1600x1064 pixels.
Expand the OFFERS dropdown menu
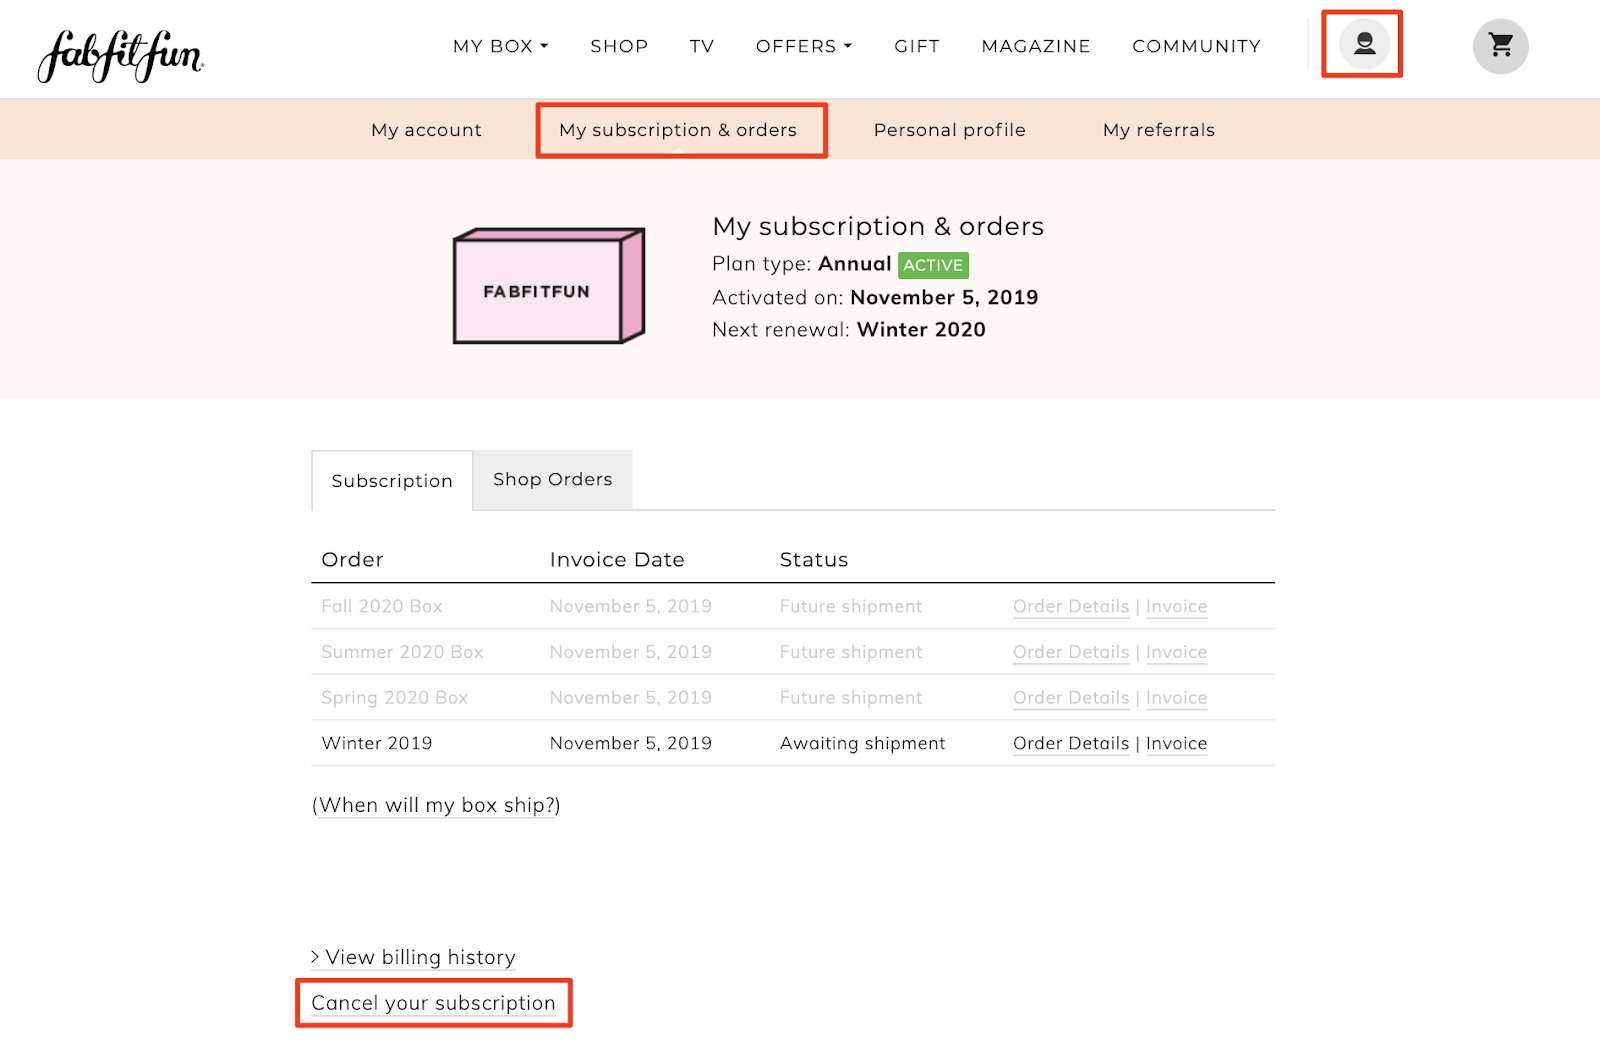pos(804,46)
